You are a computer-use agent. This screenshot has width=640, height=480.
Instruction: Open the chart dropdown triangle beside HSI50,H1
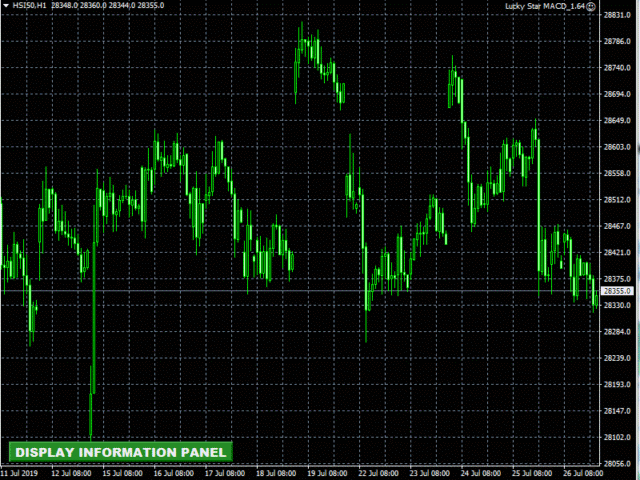click(6, 6)
